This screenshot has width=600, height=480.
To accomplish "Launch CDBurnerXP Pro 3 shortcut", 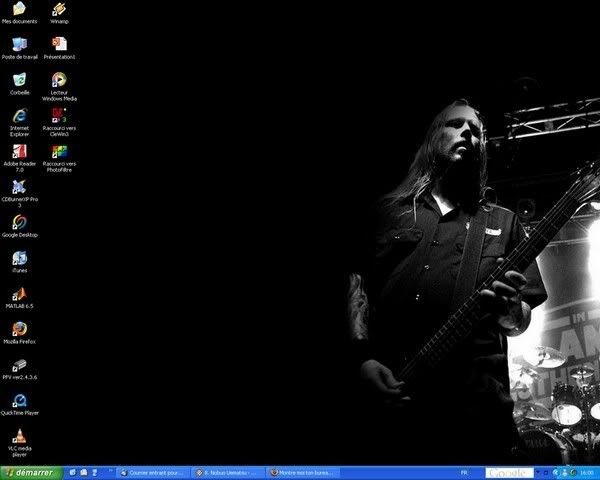I will [x=19, y=186].
